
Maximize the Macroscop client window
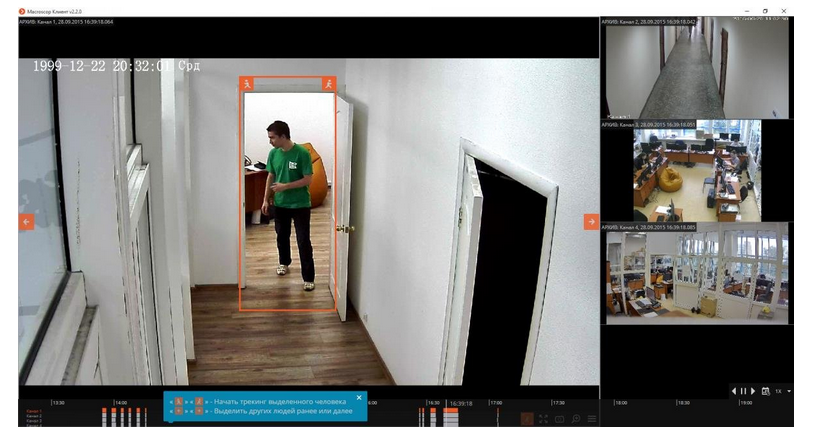(x=765, y=11)
